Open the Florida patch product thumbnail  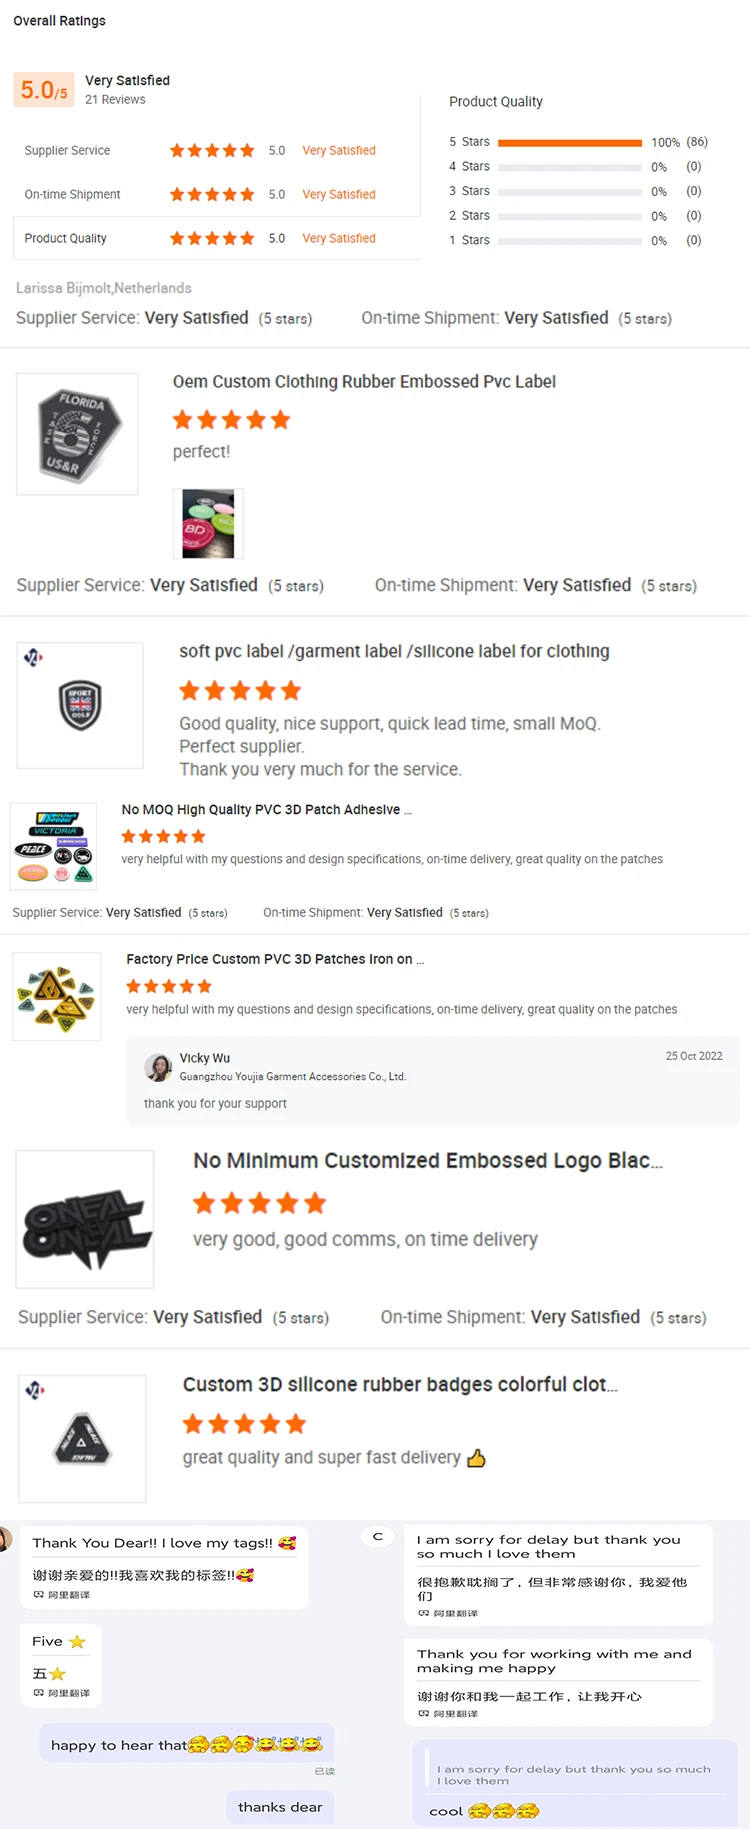[77, 434]
